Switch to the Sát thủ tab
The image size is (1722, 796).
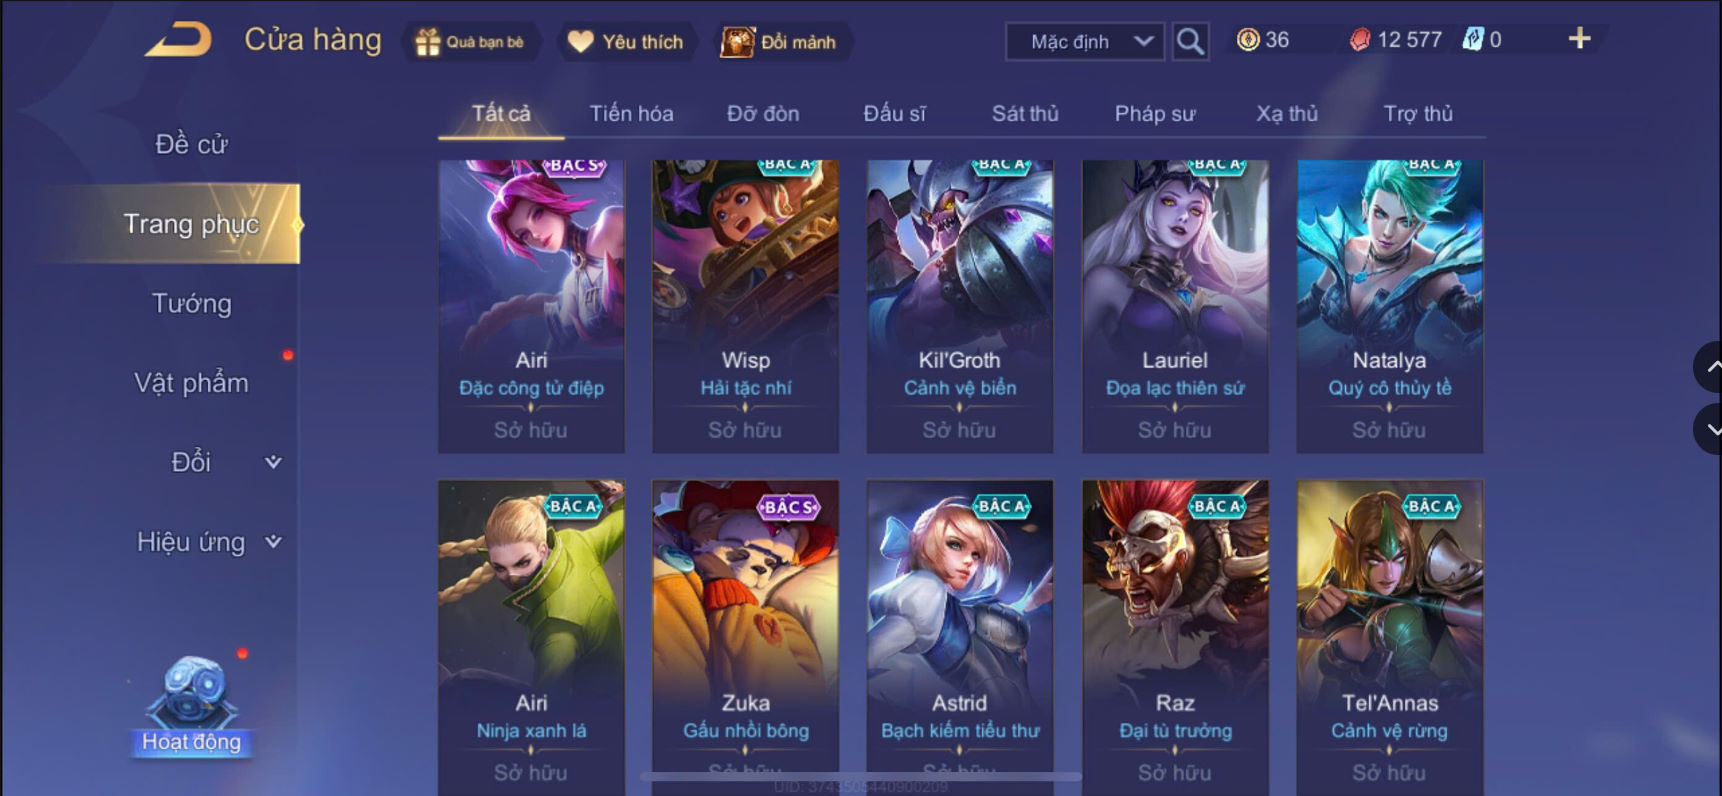[1025, 114]
